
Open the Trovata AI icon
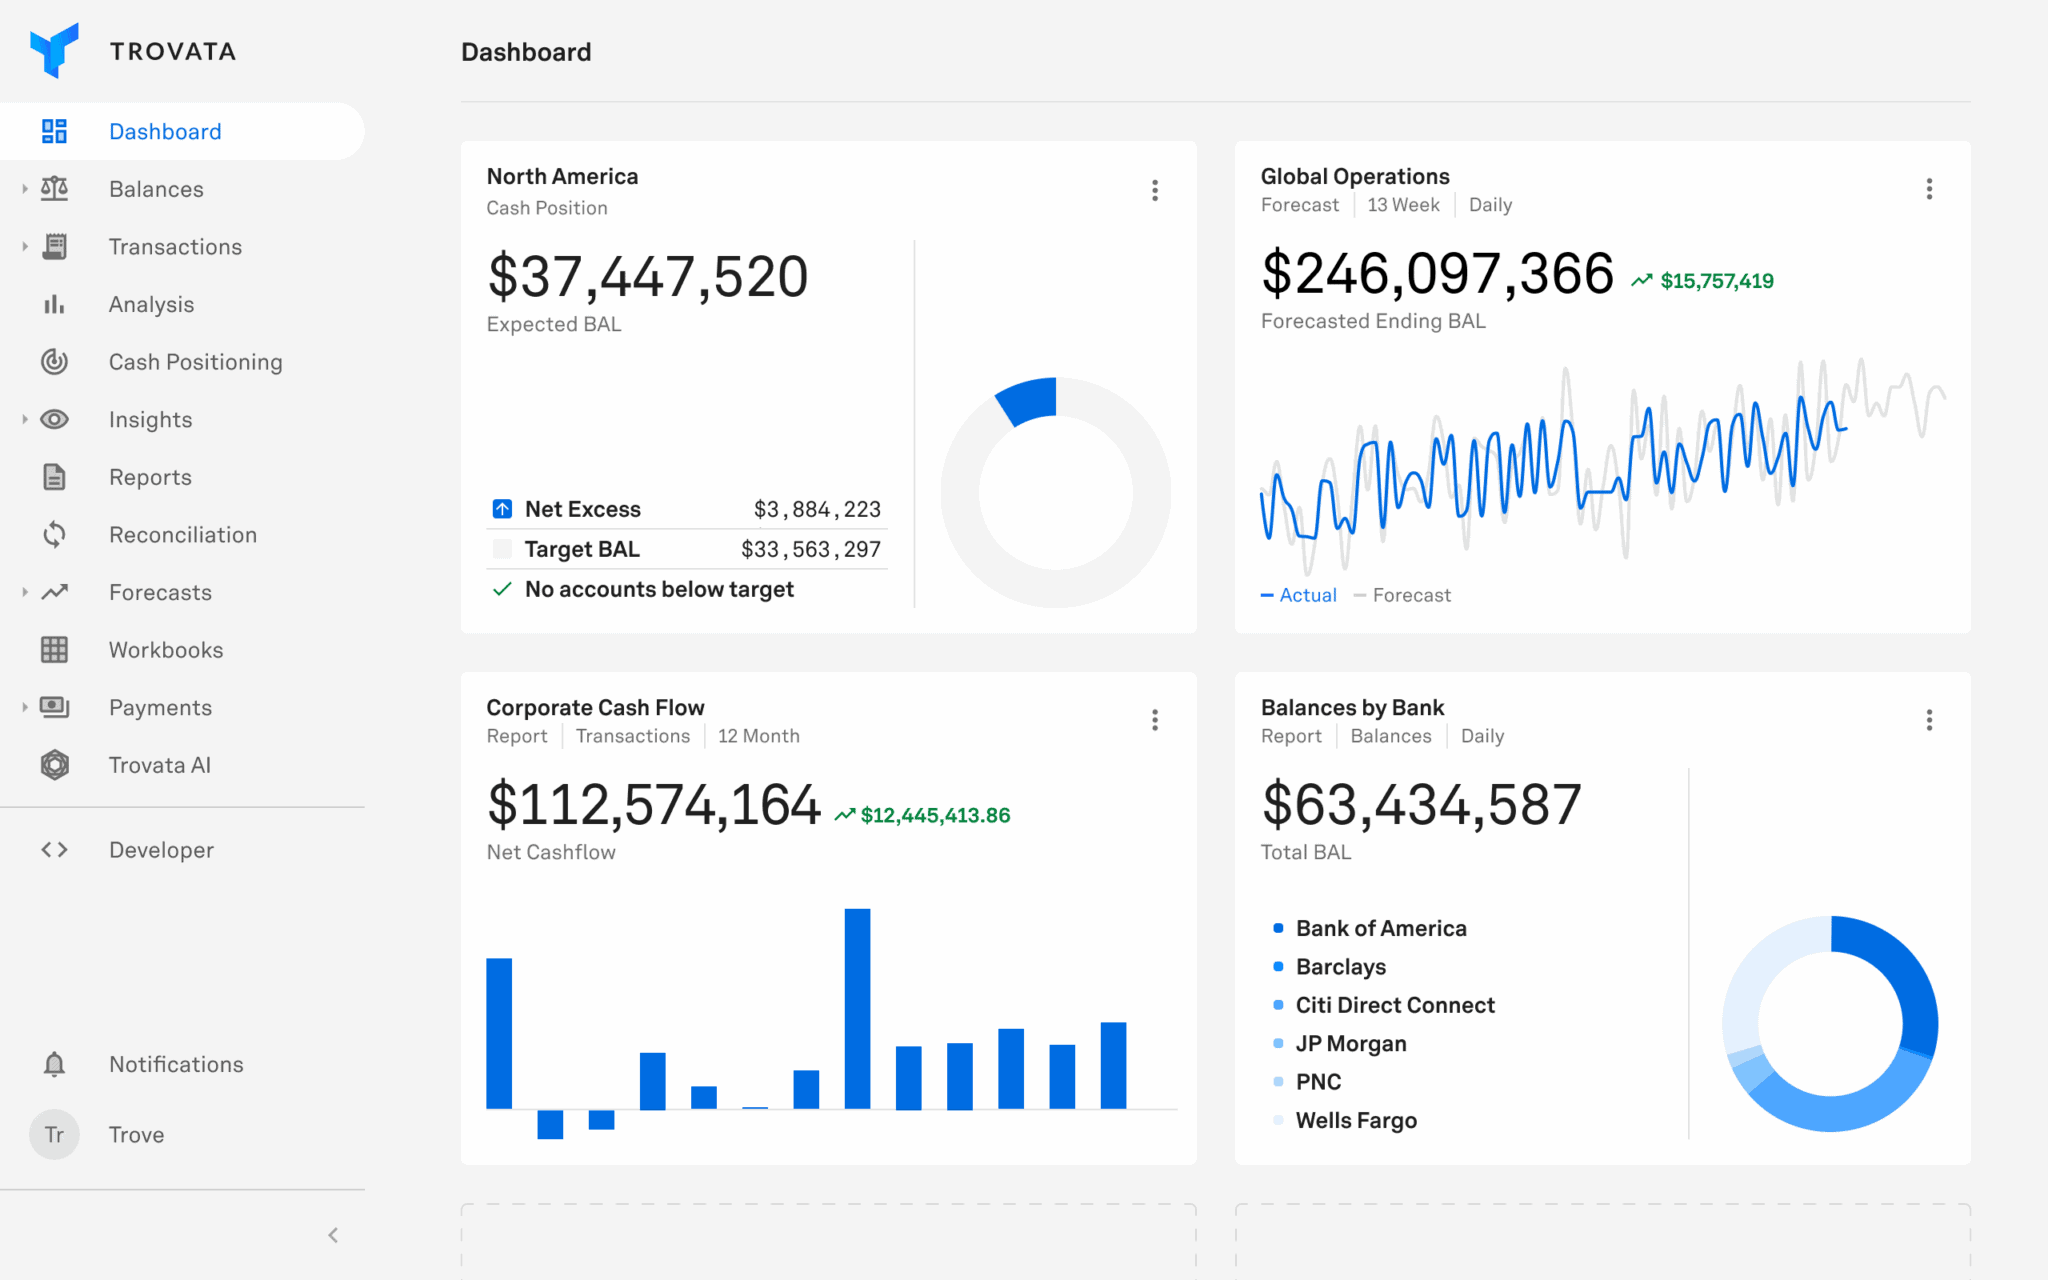(x=54, y=765)
